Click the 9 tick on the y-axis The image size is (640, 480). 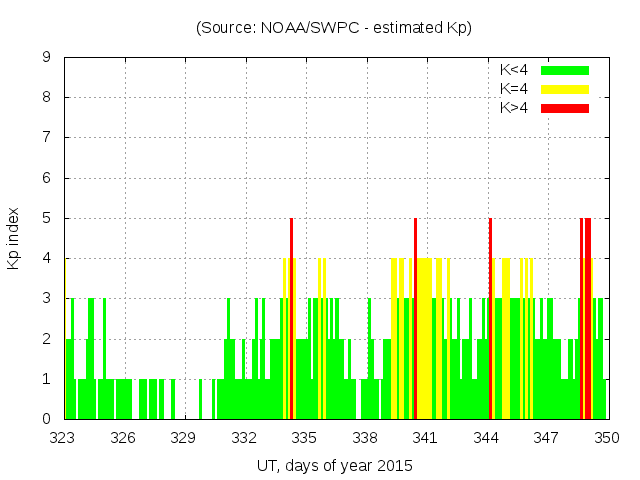[x=47, y=58]
